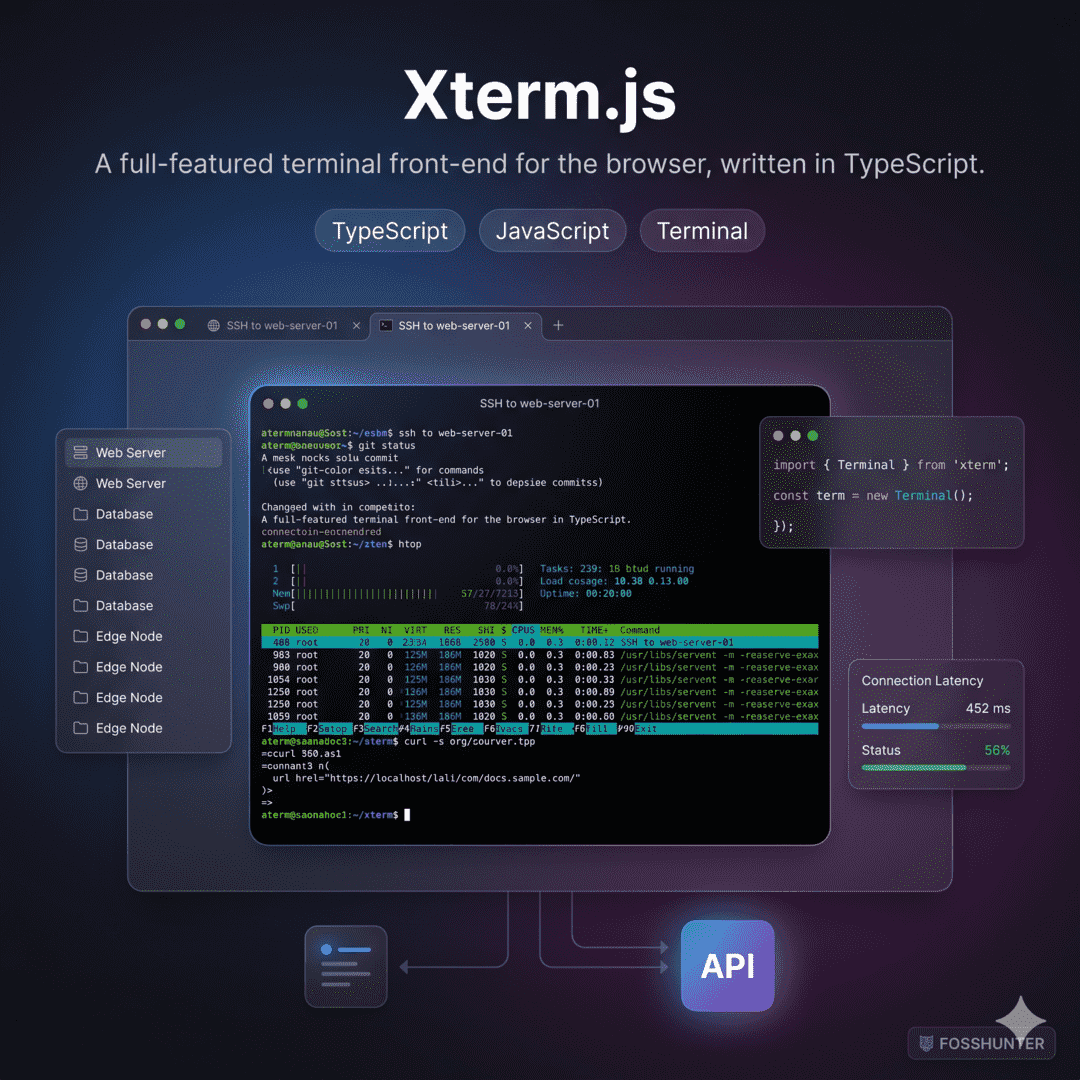Select the process row with PID 1059

click(x=539, y=716)
